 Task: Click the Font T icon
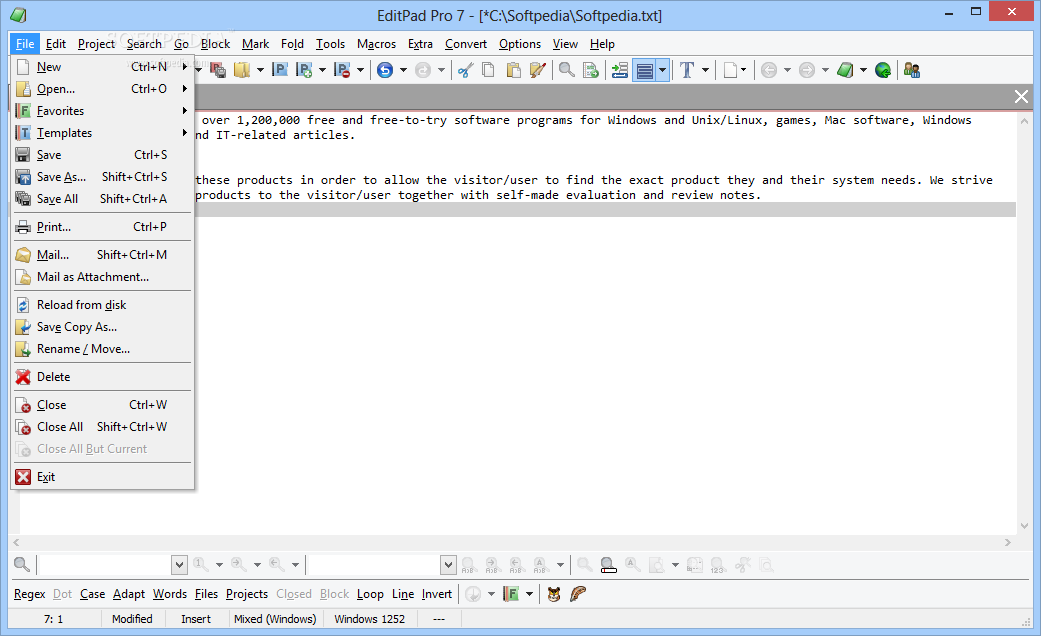coord(687,70)
